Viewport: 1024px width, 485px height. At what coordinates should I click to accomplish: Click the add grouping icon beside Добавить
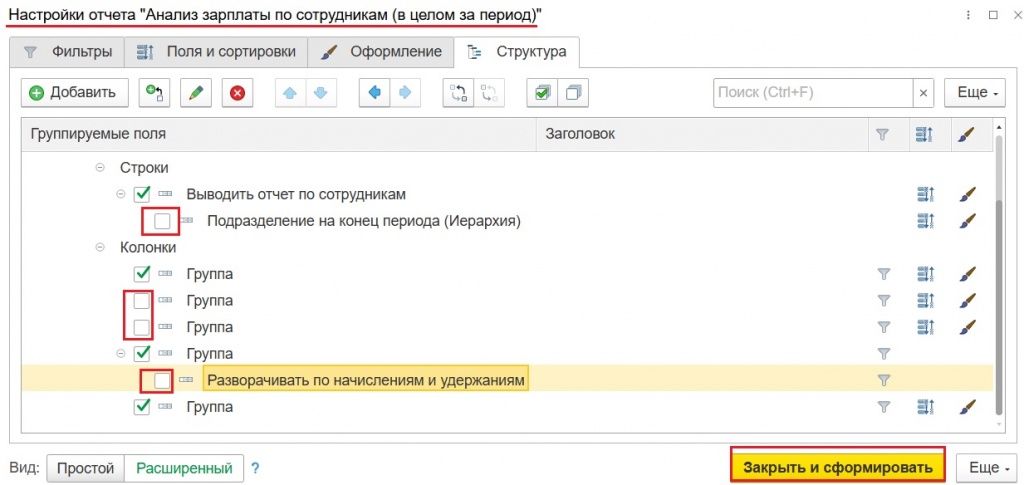155,93
